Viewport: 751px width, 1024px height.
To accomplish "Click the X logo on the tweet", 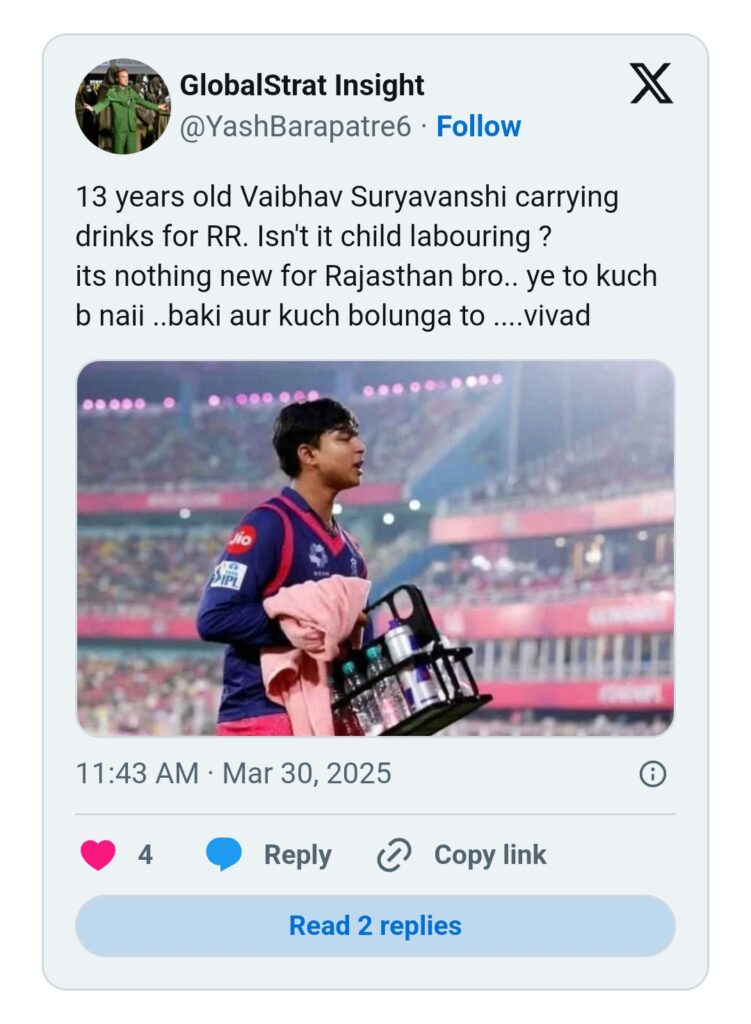I will (651, 84).
